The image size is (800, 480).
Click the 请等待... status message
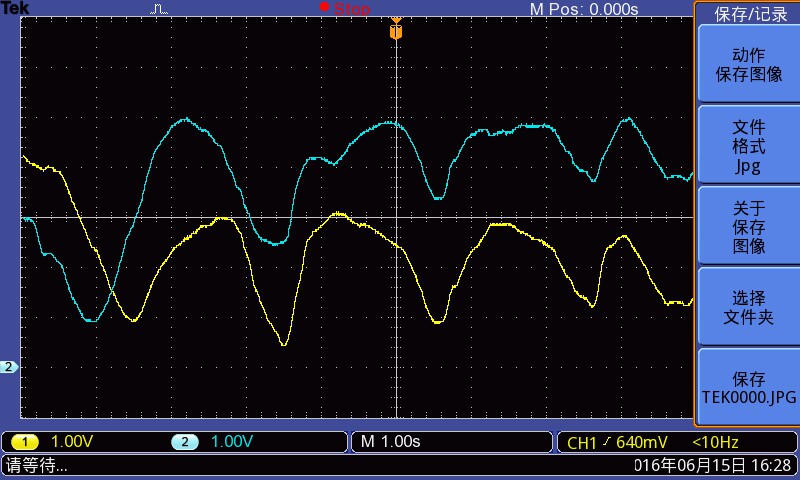click(x=36, y=465)
